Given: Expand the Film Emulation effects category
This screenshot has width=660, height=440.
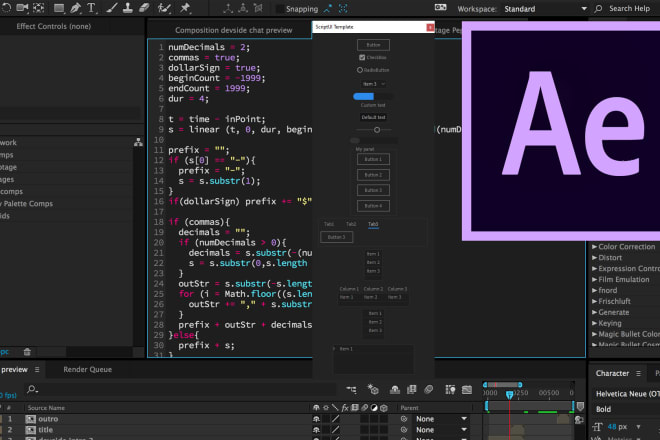Looking at the screenshot, I should tap(594, 280).
